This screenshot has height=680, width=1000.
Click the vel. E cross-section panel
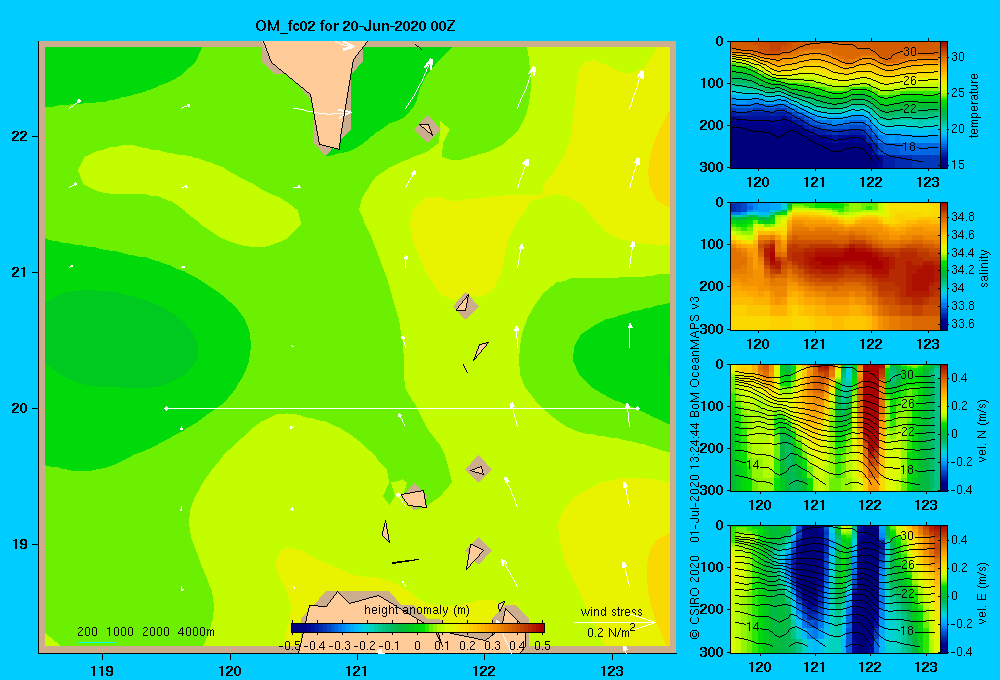(835, 589)
